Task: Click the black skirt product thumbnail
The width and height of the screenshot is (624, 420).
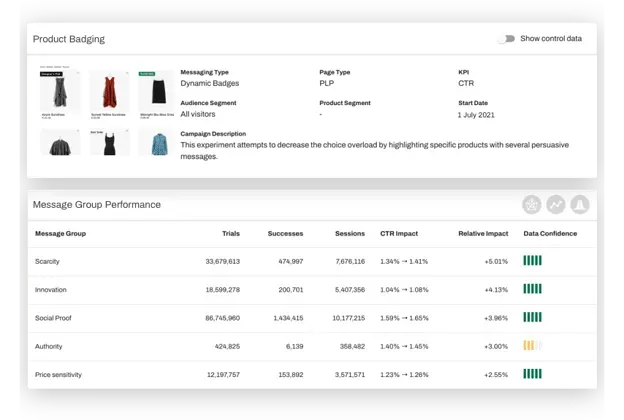Action: click(x=158, y=93)
